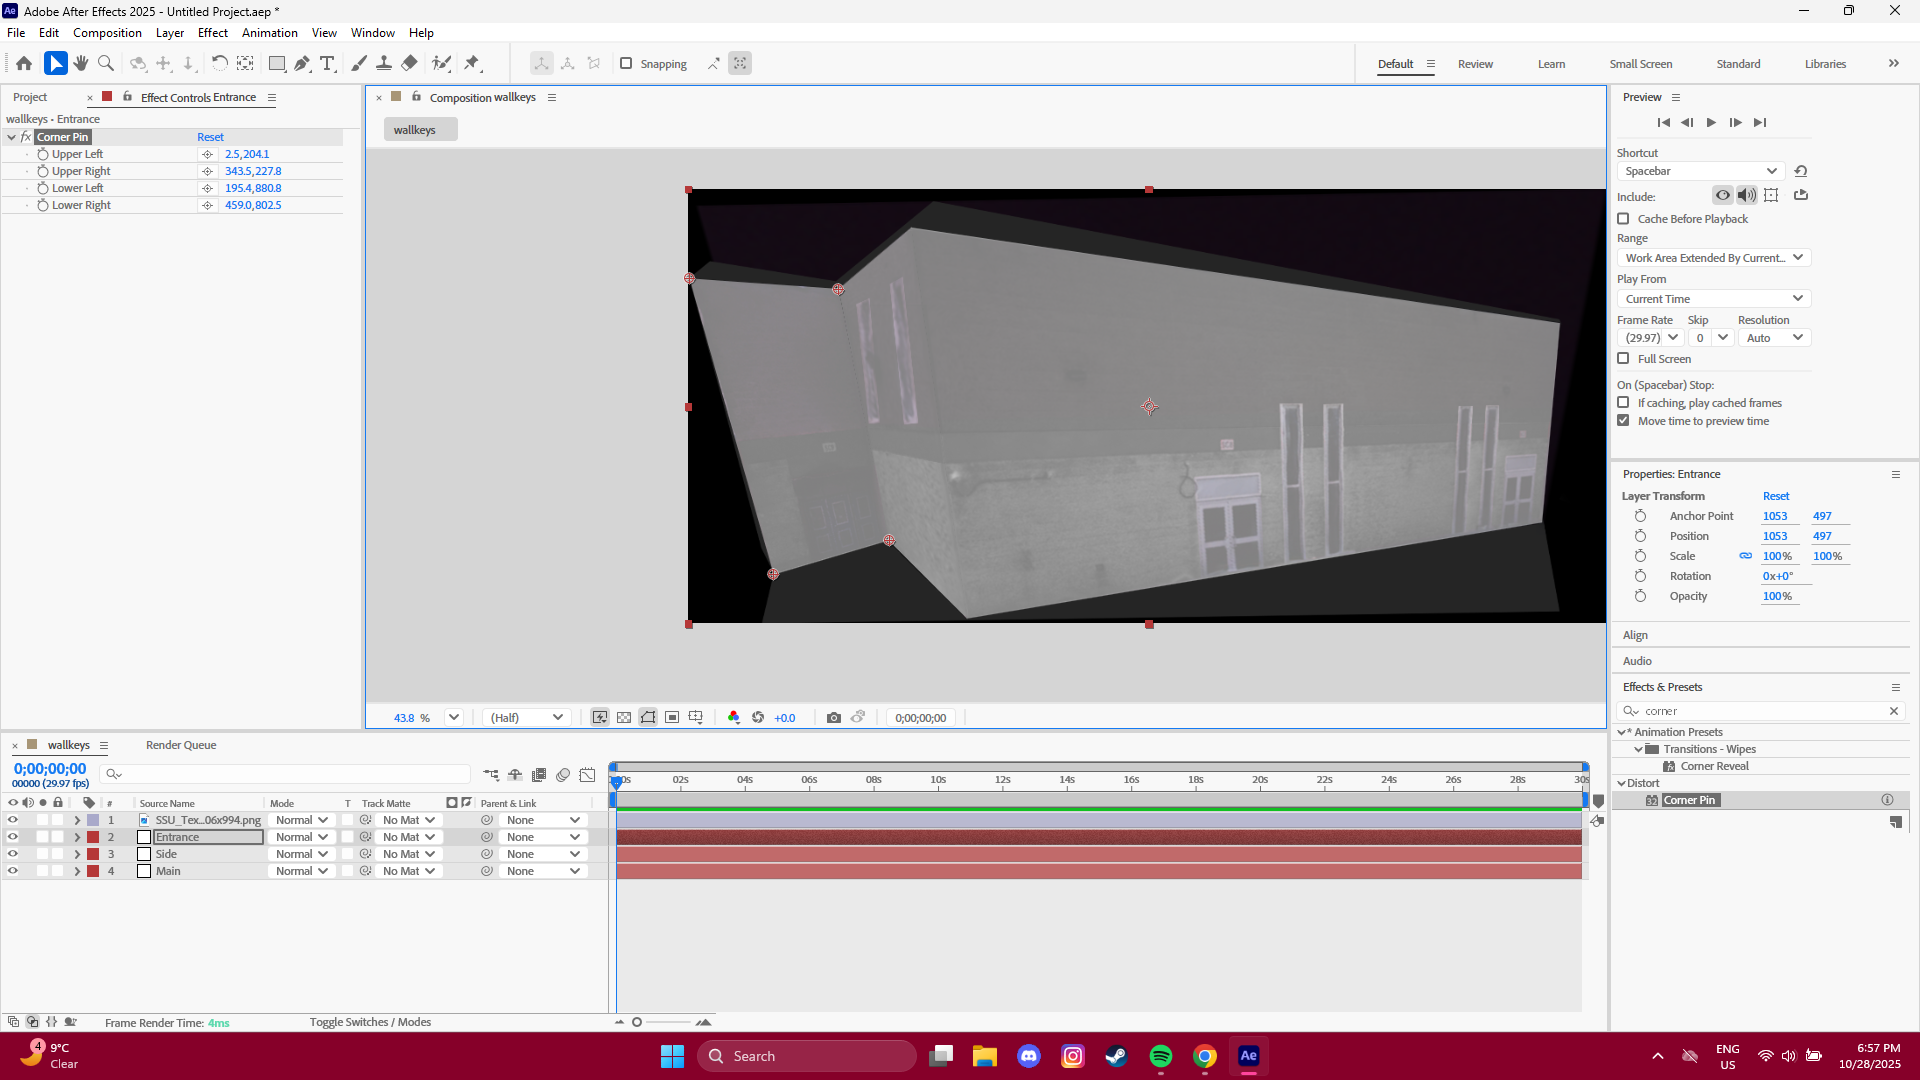The image size is (1920, 1080).
Task: Toggle the transparency grid in the viewer
Action: click(624, 717)
